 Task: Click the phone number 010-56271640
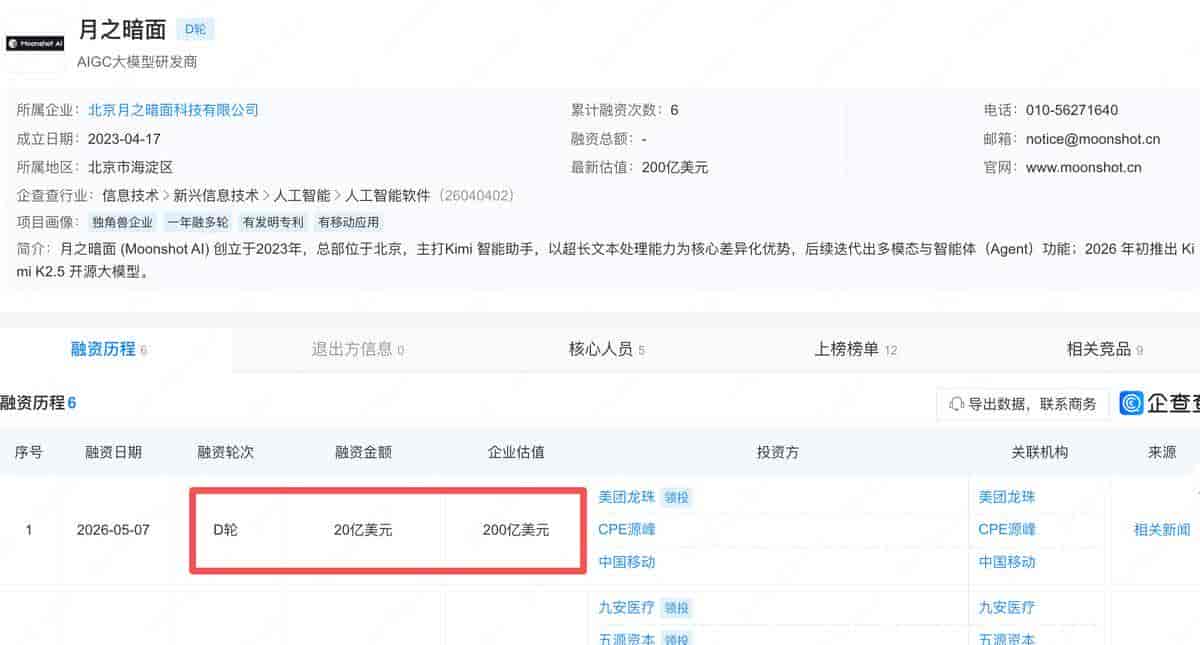[x=1072, y=110]
